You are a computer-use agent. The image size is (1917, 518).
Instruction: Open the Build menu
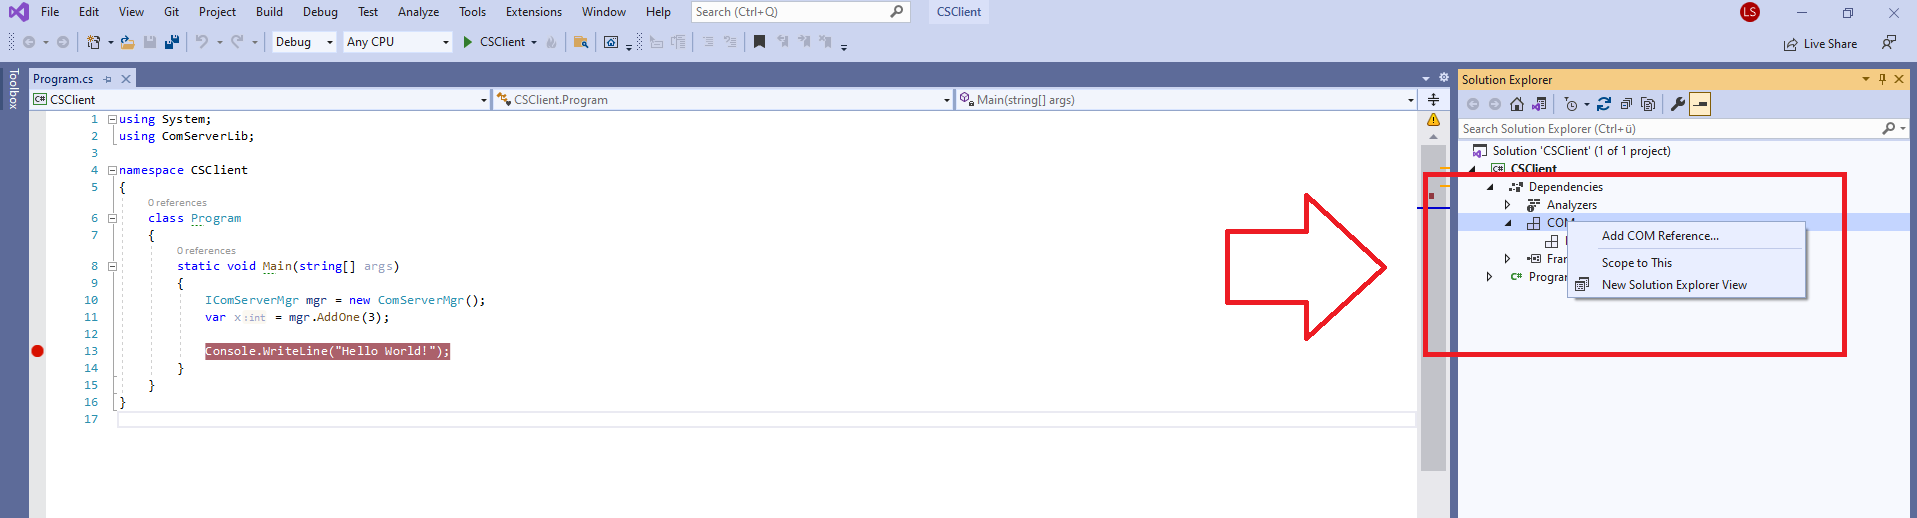point(269,12)
